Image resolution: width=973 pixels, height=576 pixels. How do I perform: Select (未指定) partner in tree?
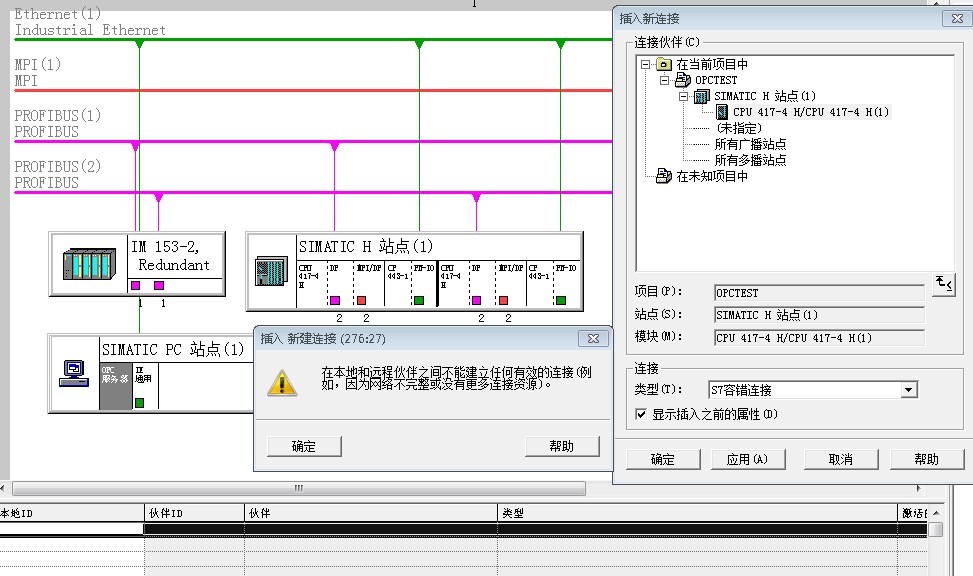tap(738, 128)
